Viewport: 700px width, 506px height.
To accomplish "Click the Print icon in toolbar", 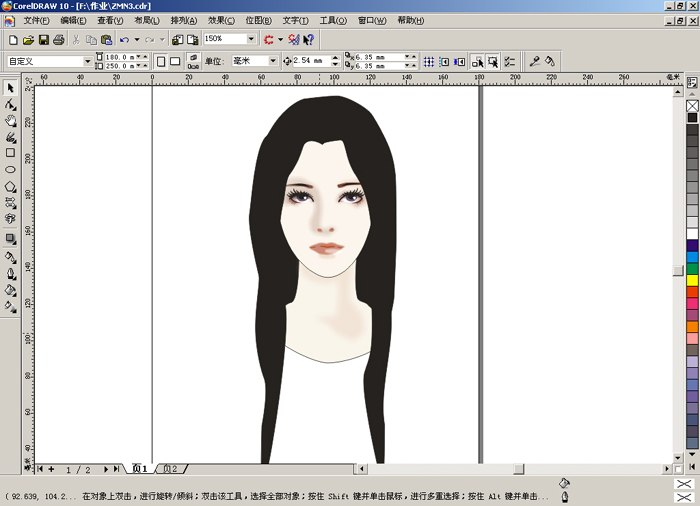I will point(59,40).
